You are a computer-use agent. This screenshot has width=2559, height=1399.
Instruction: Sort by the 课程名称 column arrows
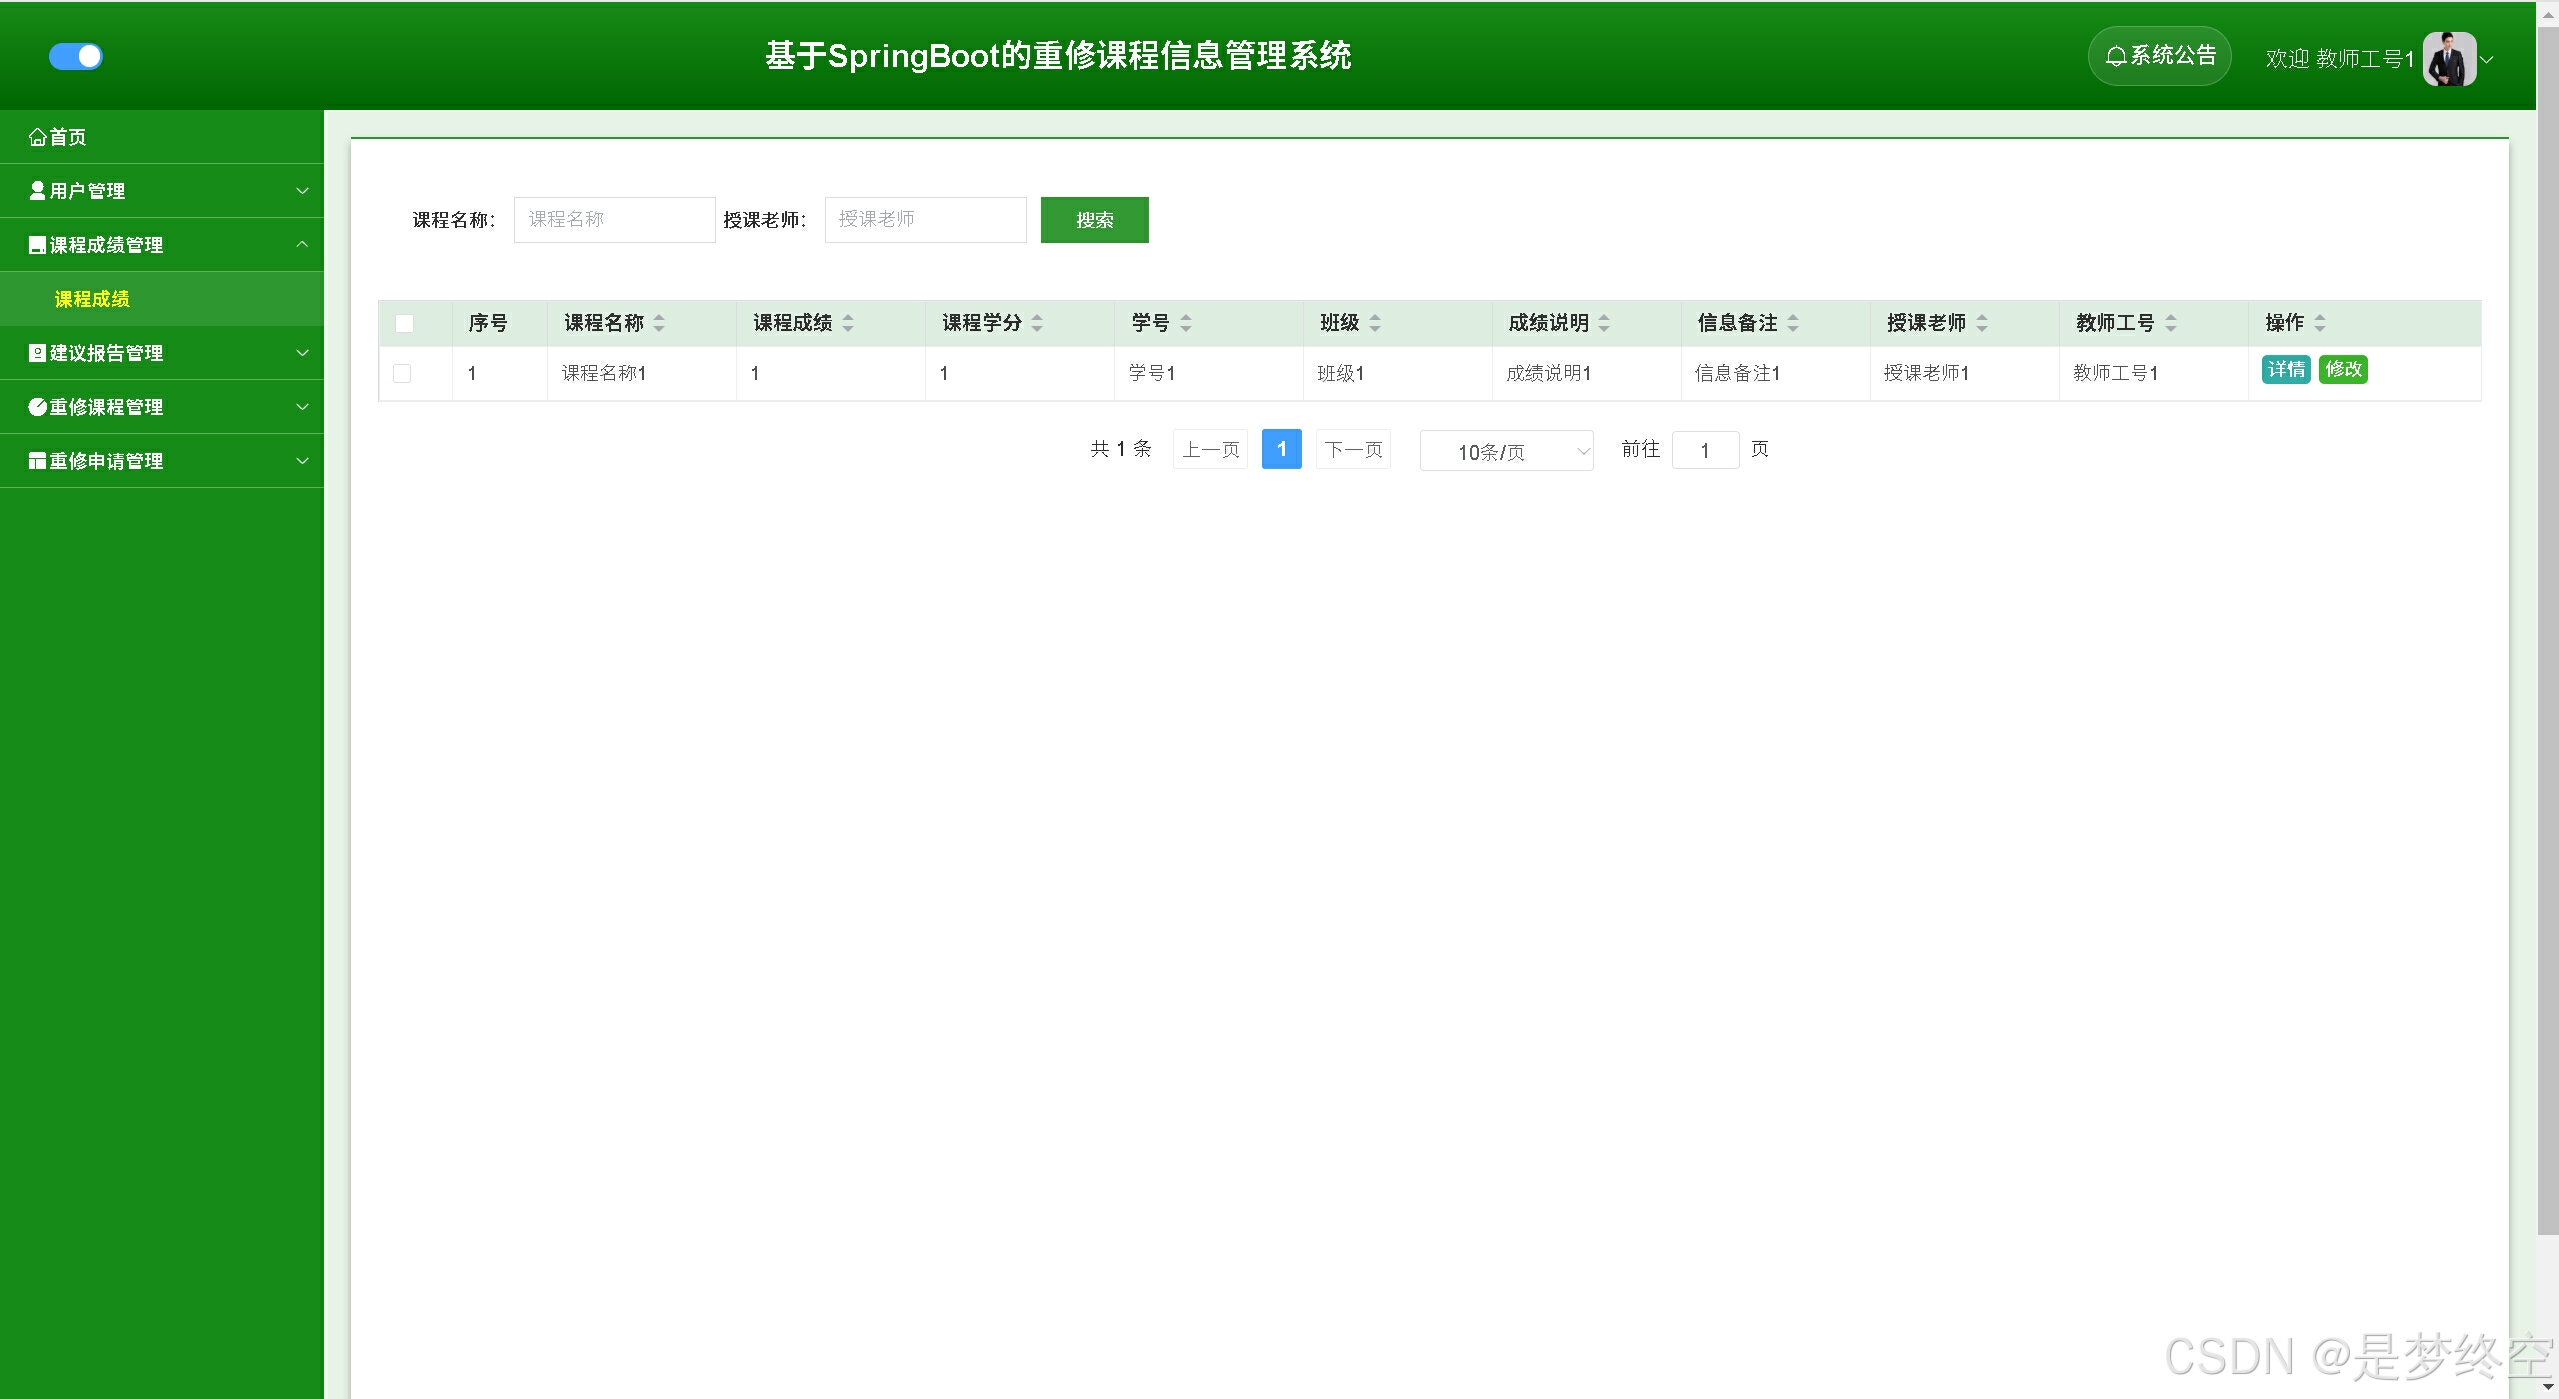pos(659,323)
